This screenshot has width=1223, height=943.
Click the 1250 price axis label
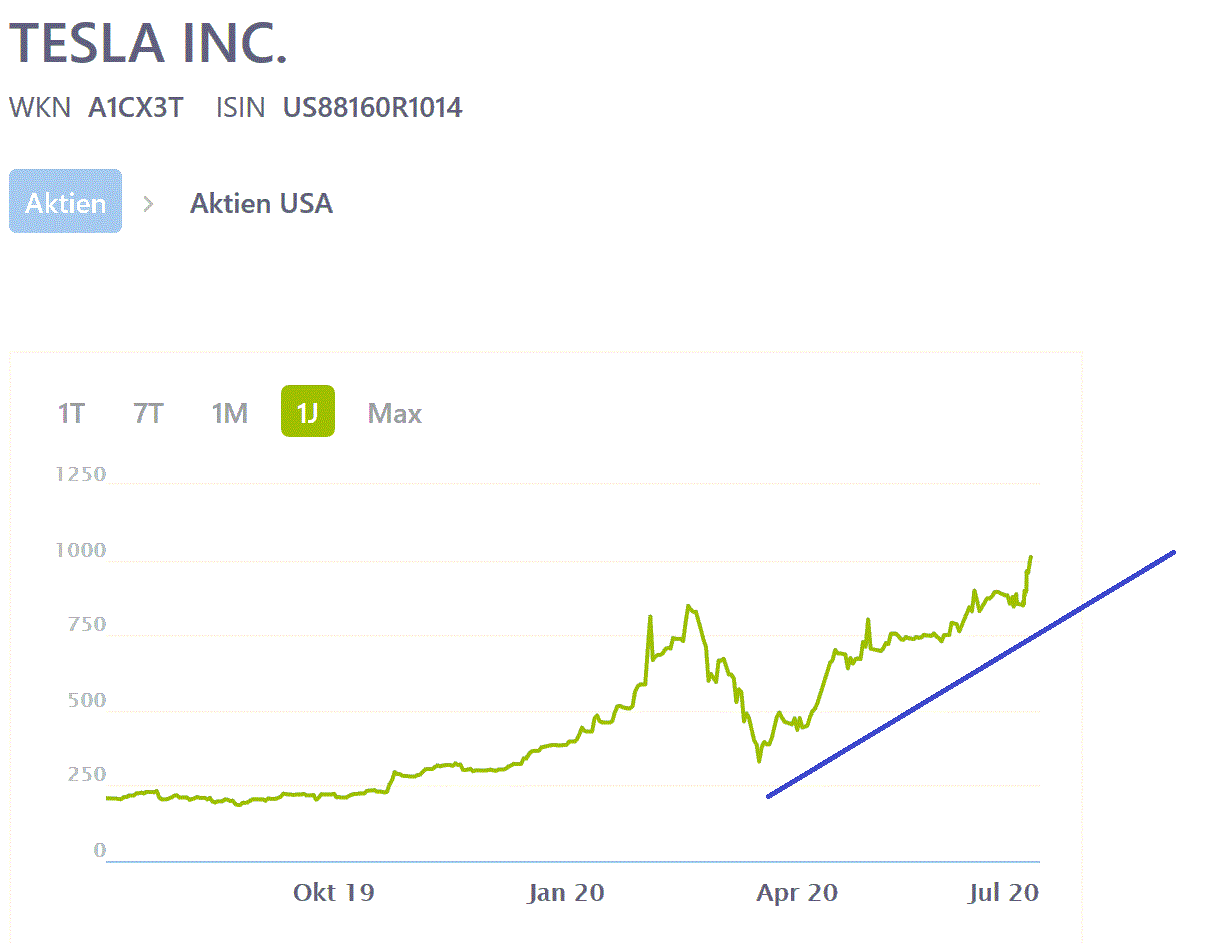point(81,474)
